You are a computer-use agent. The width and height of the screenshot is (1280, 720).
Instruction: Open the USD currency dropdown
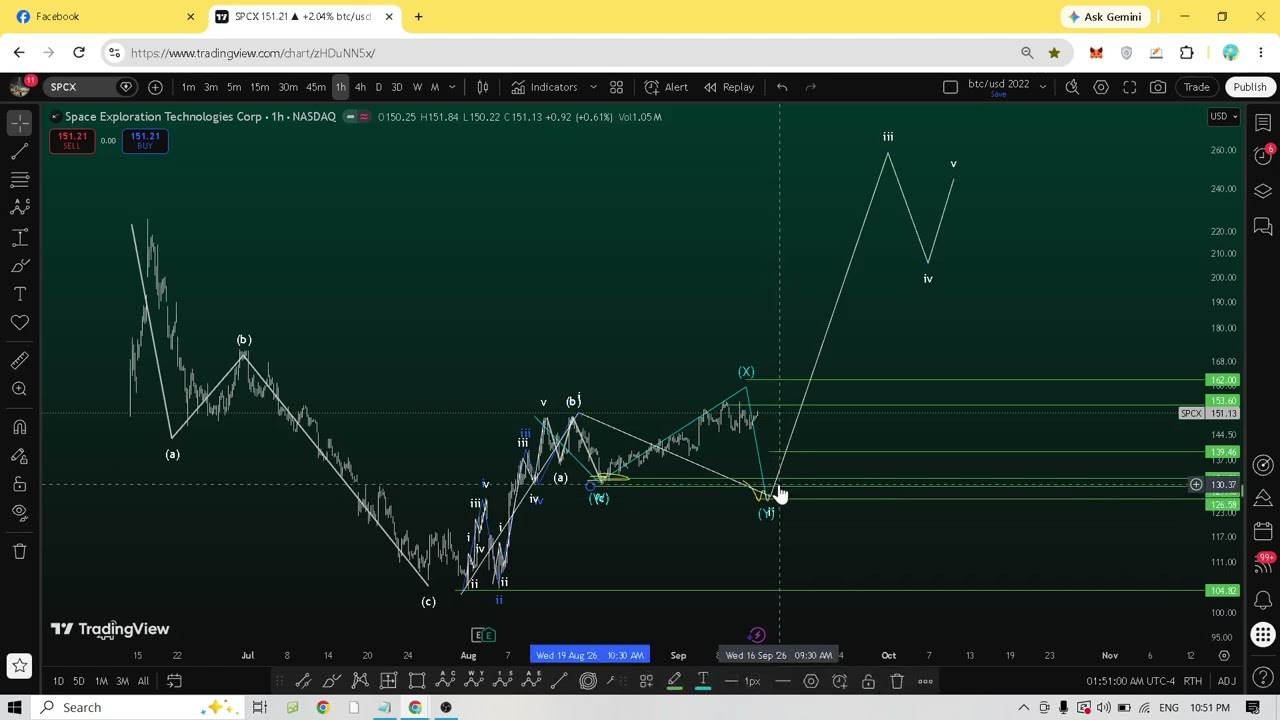tap(1223, 117)
